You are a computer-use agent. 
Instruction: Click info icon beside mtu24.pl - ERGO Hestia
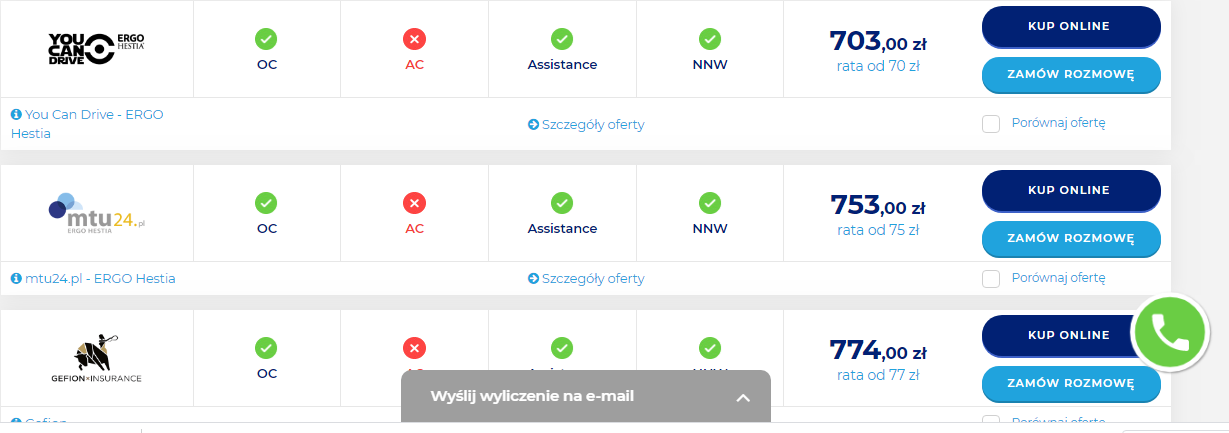[x=16, y=279]
